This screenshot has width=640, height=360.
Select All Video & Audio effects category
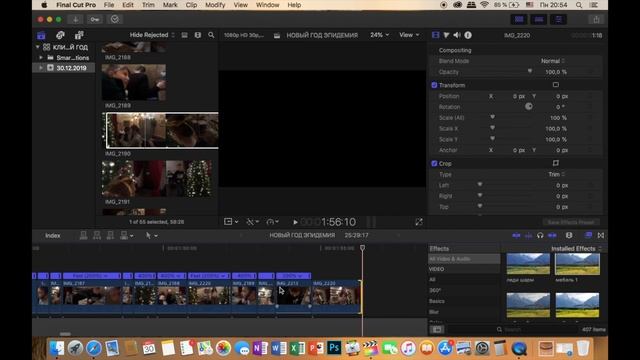point(464,259)
